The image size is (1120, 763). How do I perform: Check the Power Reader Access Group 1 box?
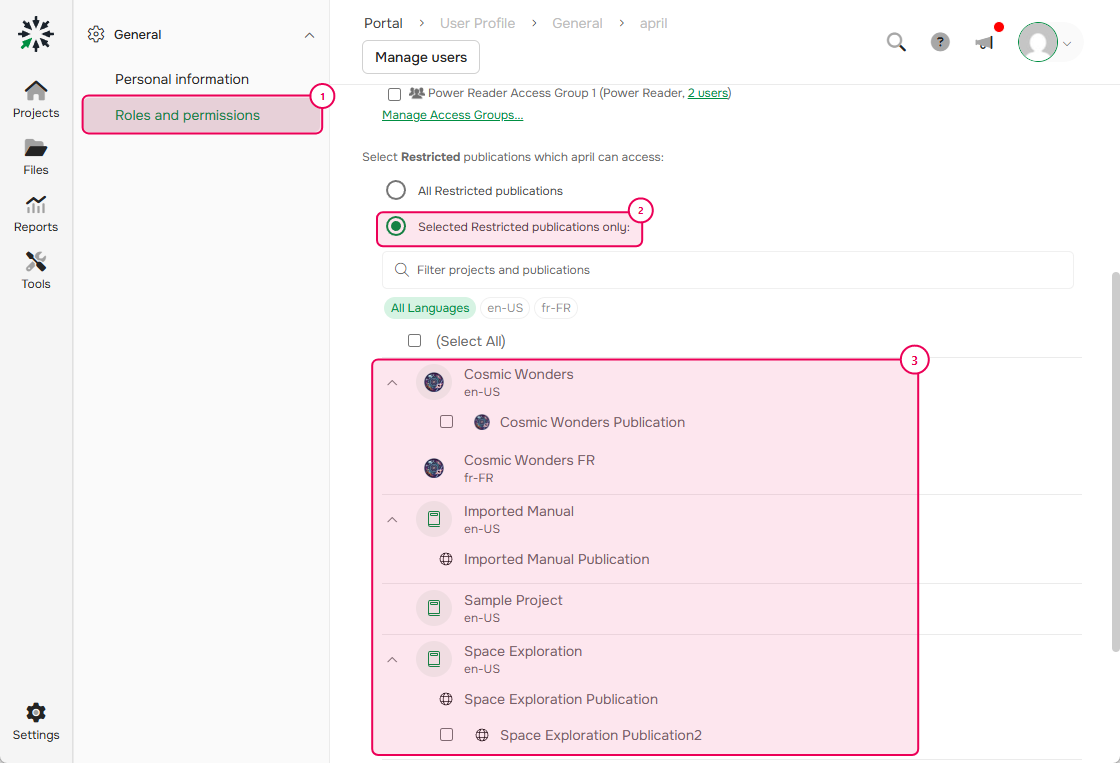pyautogui.click(x=394, y=94)
